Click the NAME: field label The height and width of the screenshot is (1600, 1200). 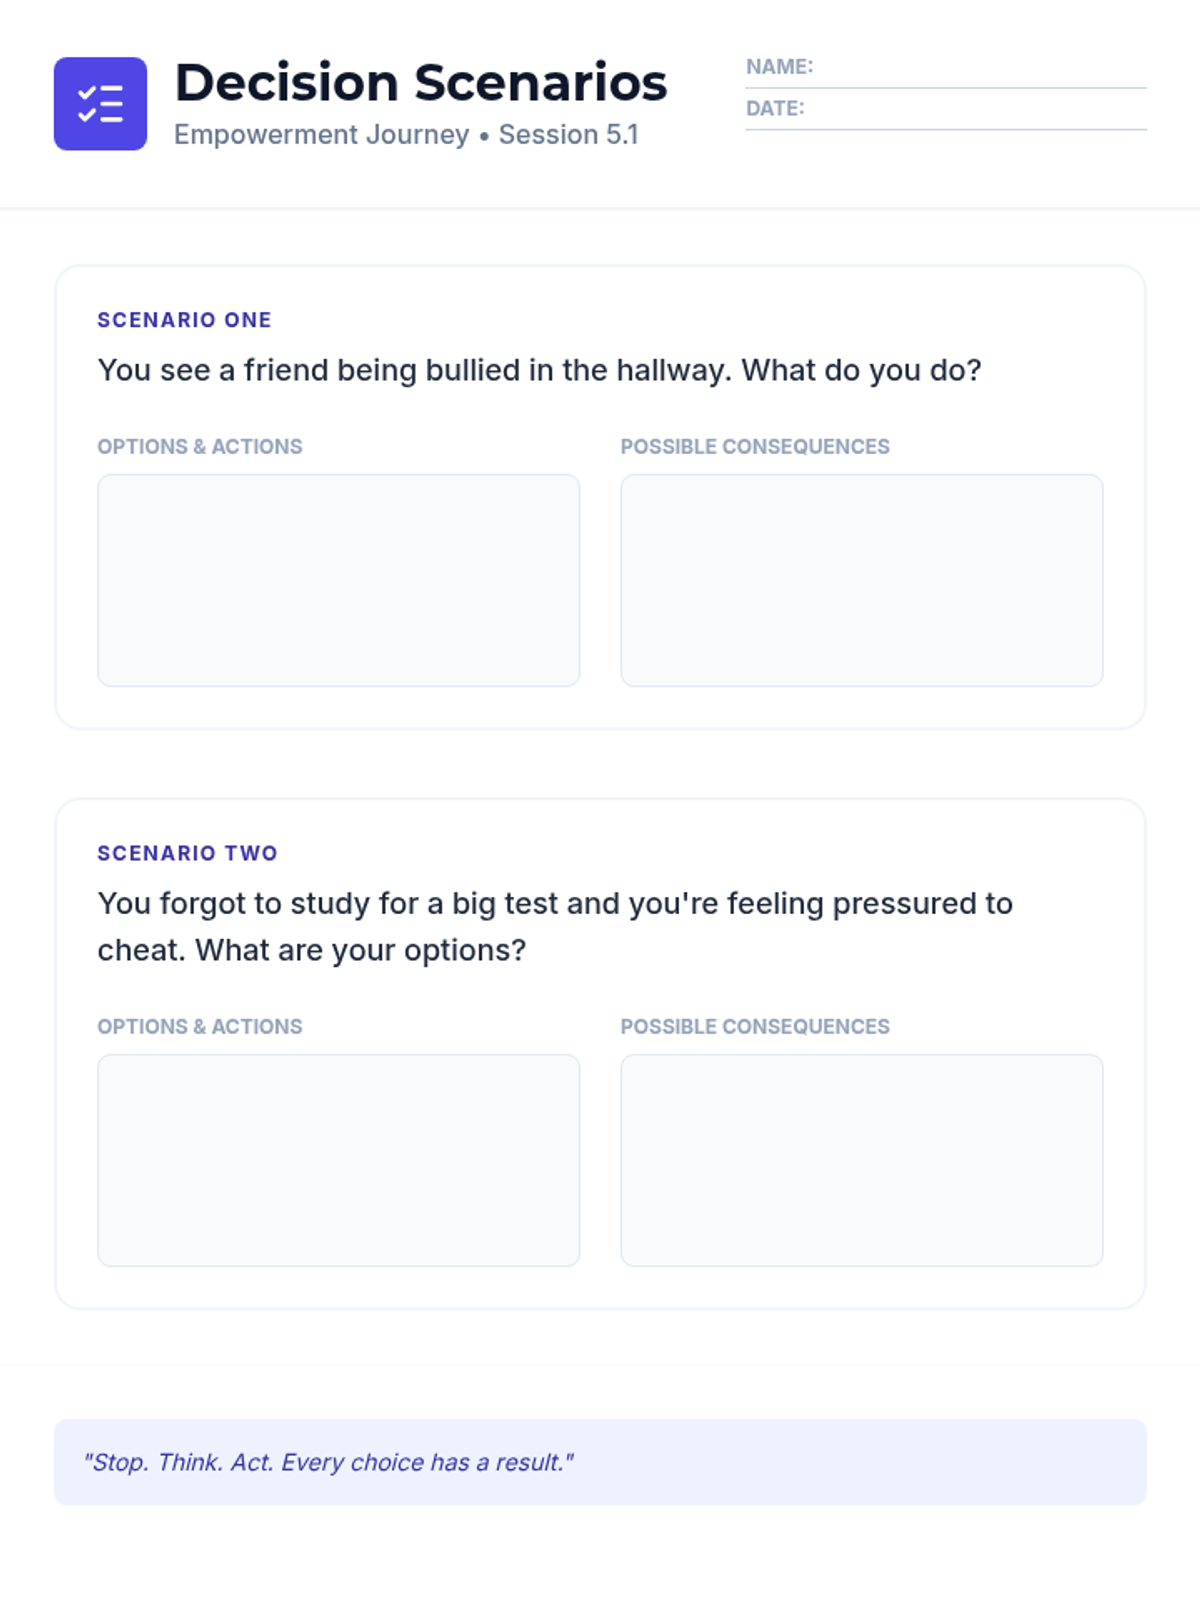[x=779, y=67]
